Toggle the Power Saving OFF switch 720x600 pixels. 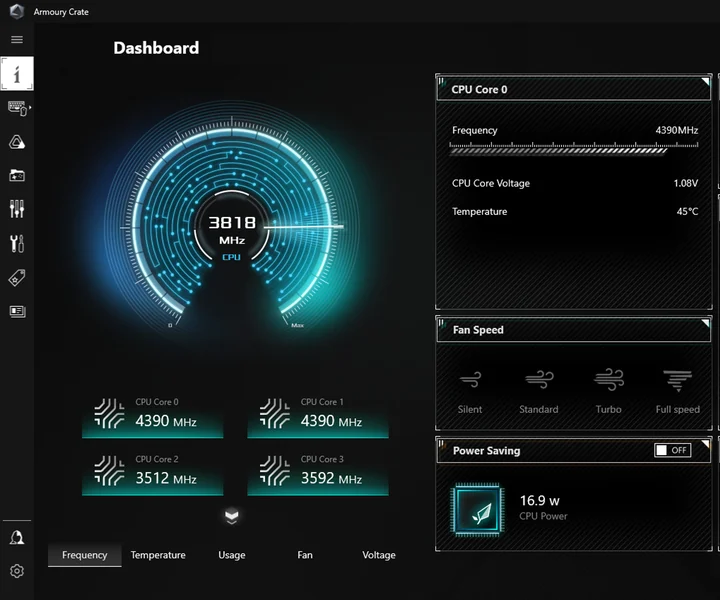point(672,450)
